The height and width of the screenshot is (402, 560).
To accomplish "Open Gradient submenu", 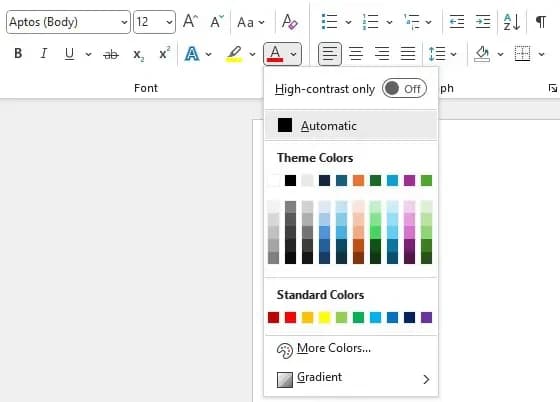I will [351, 378].
